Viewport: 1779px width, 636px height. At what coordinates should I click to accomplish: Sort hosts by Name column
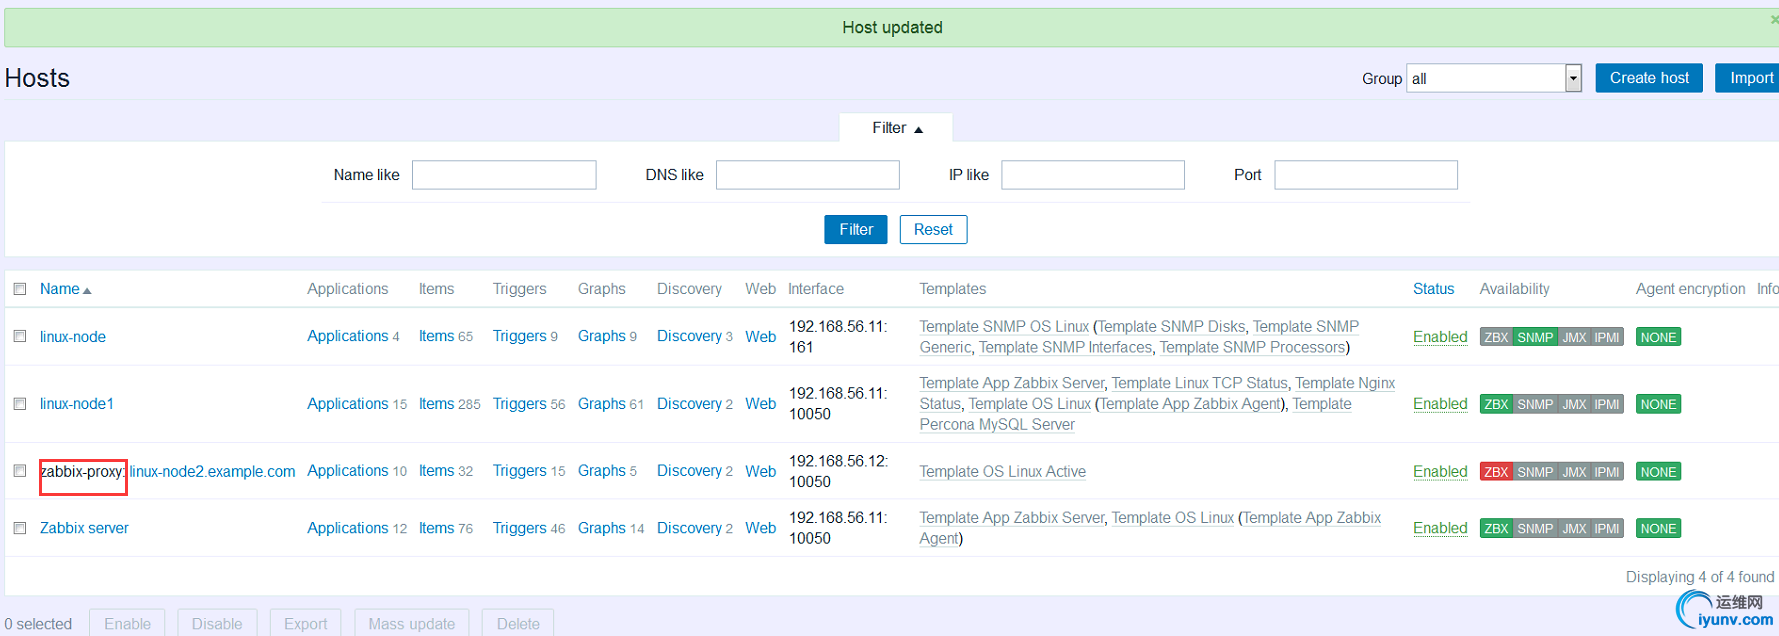65,289
